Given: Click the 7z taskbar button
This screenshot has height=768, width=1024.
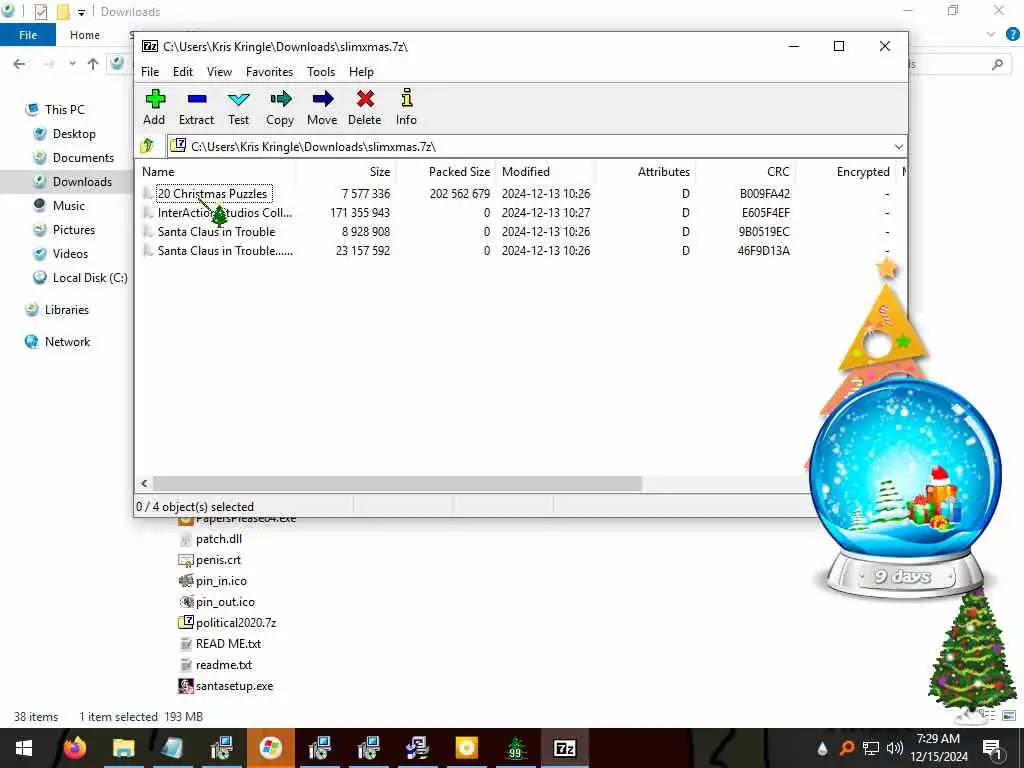Looking at the screenshot, I should (564, 748).
